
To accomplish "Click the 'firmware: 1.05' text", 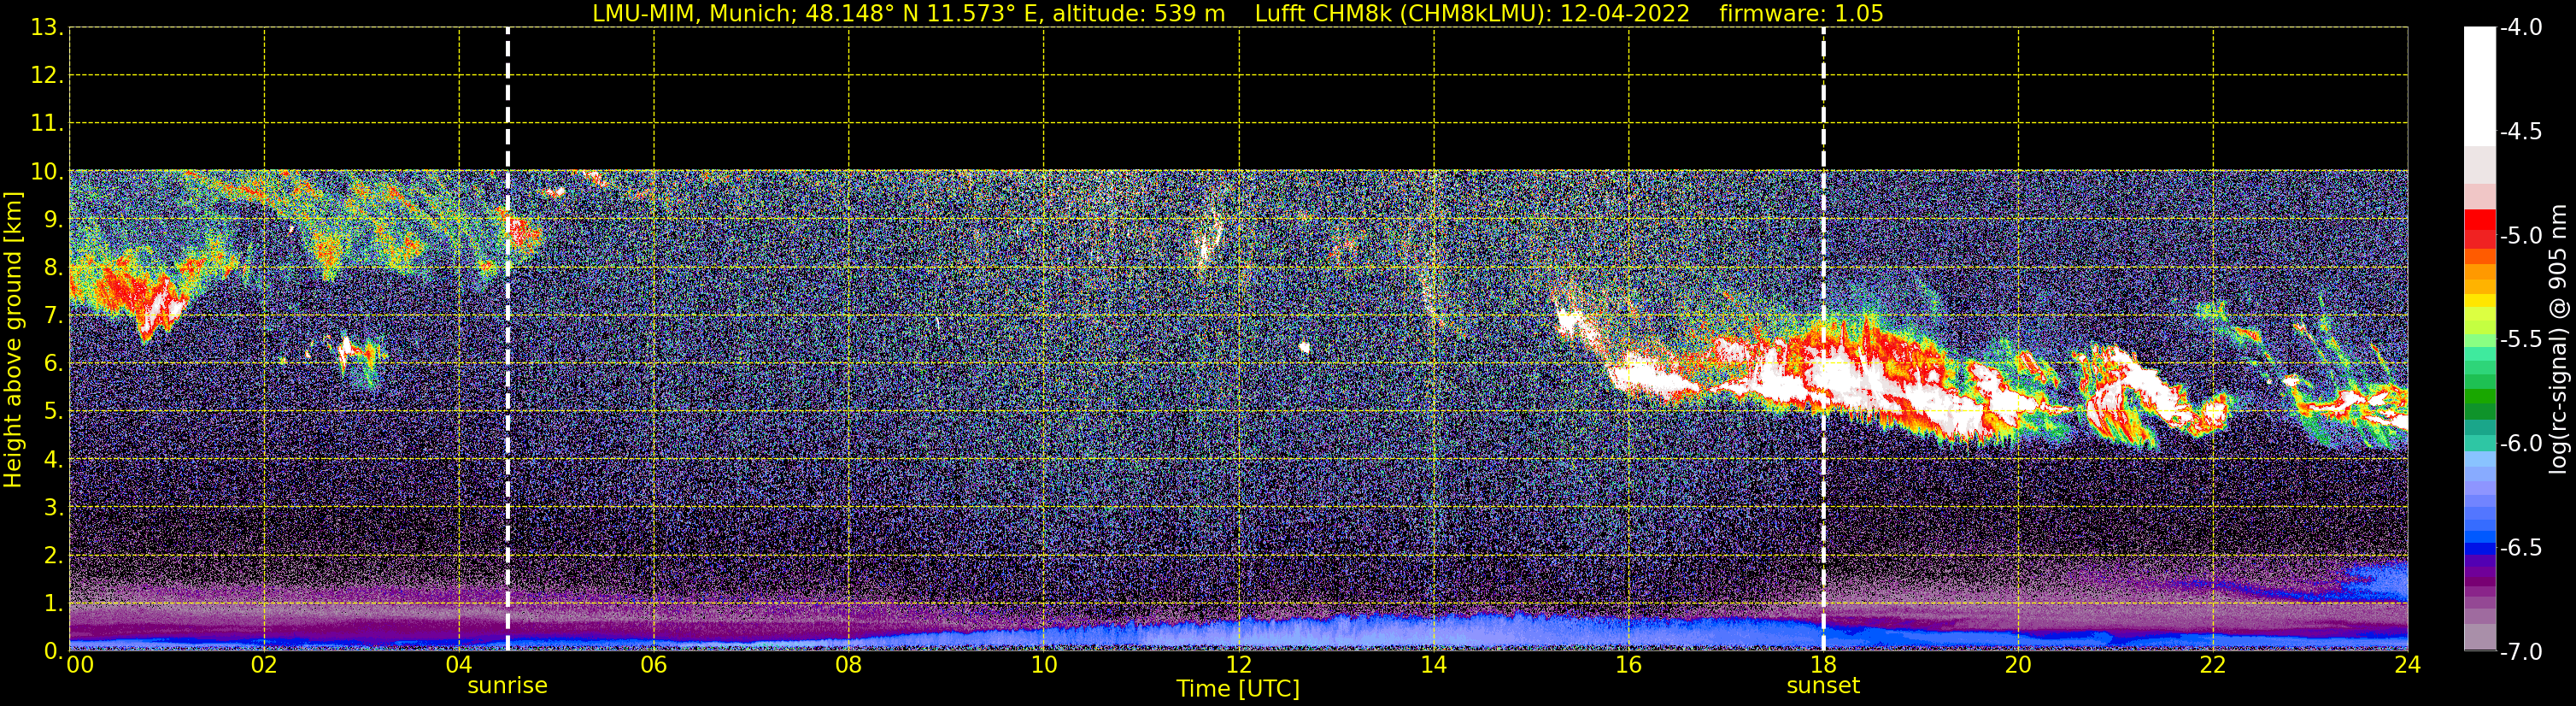I will tap(1800, 14).
